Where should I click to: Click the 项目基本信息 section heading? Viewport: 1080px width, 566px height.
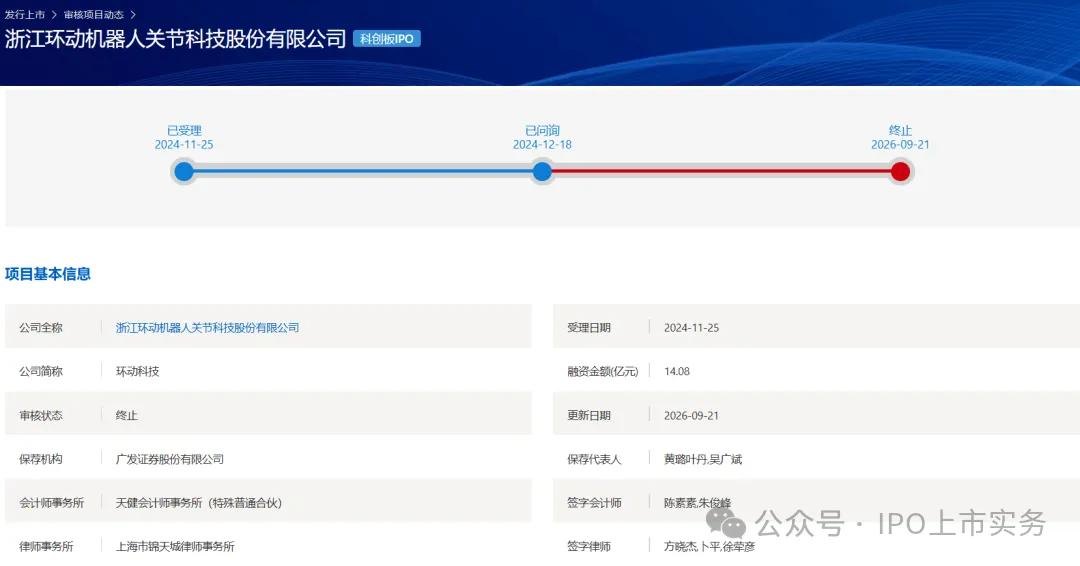48,273
